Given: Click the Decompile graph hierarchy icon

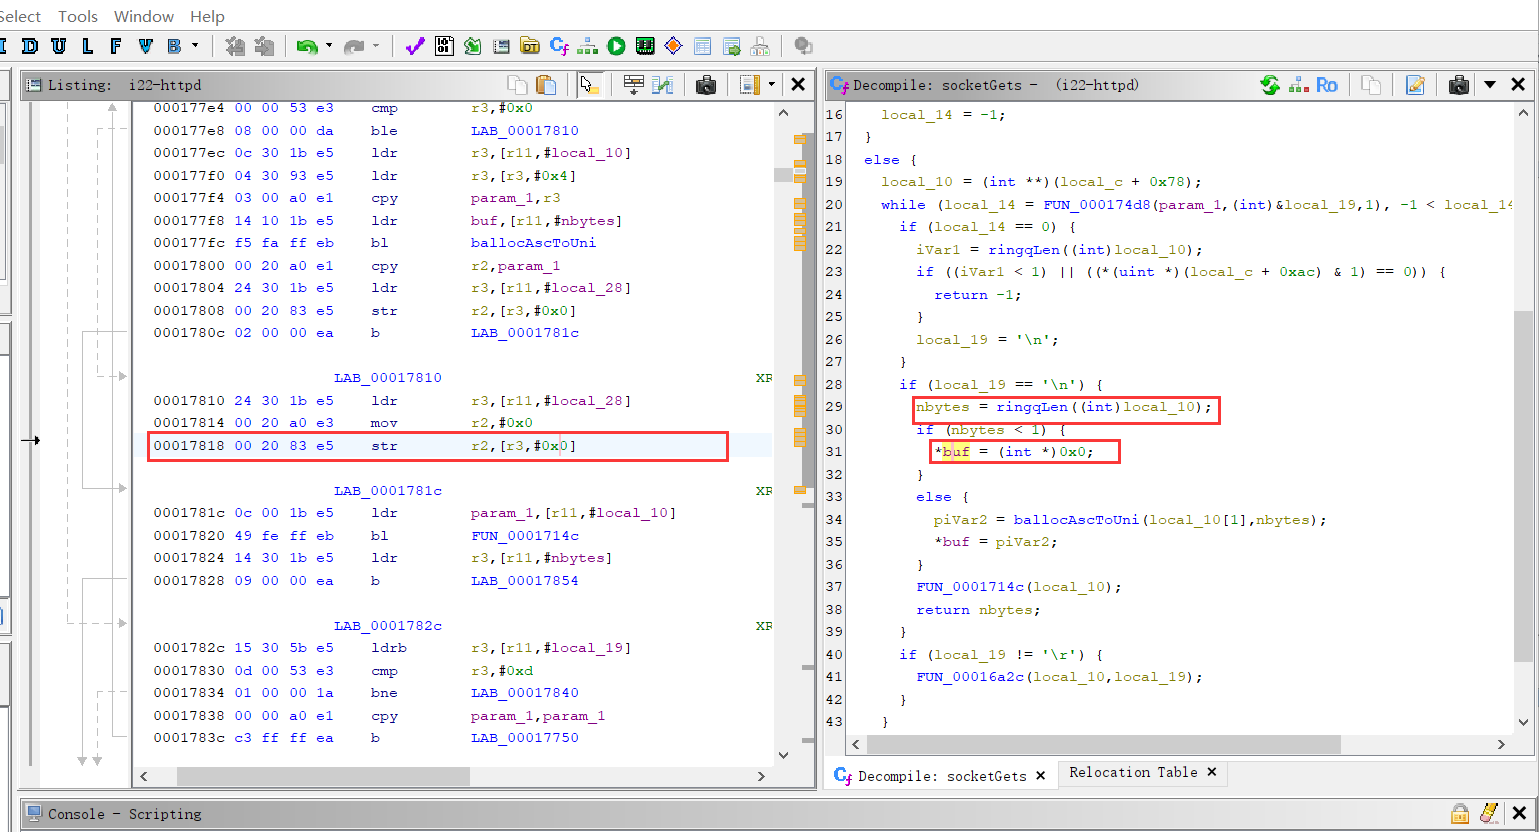Looking at the screenshot, I should pyautogui.click(x=1298, y=85).
